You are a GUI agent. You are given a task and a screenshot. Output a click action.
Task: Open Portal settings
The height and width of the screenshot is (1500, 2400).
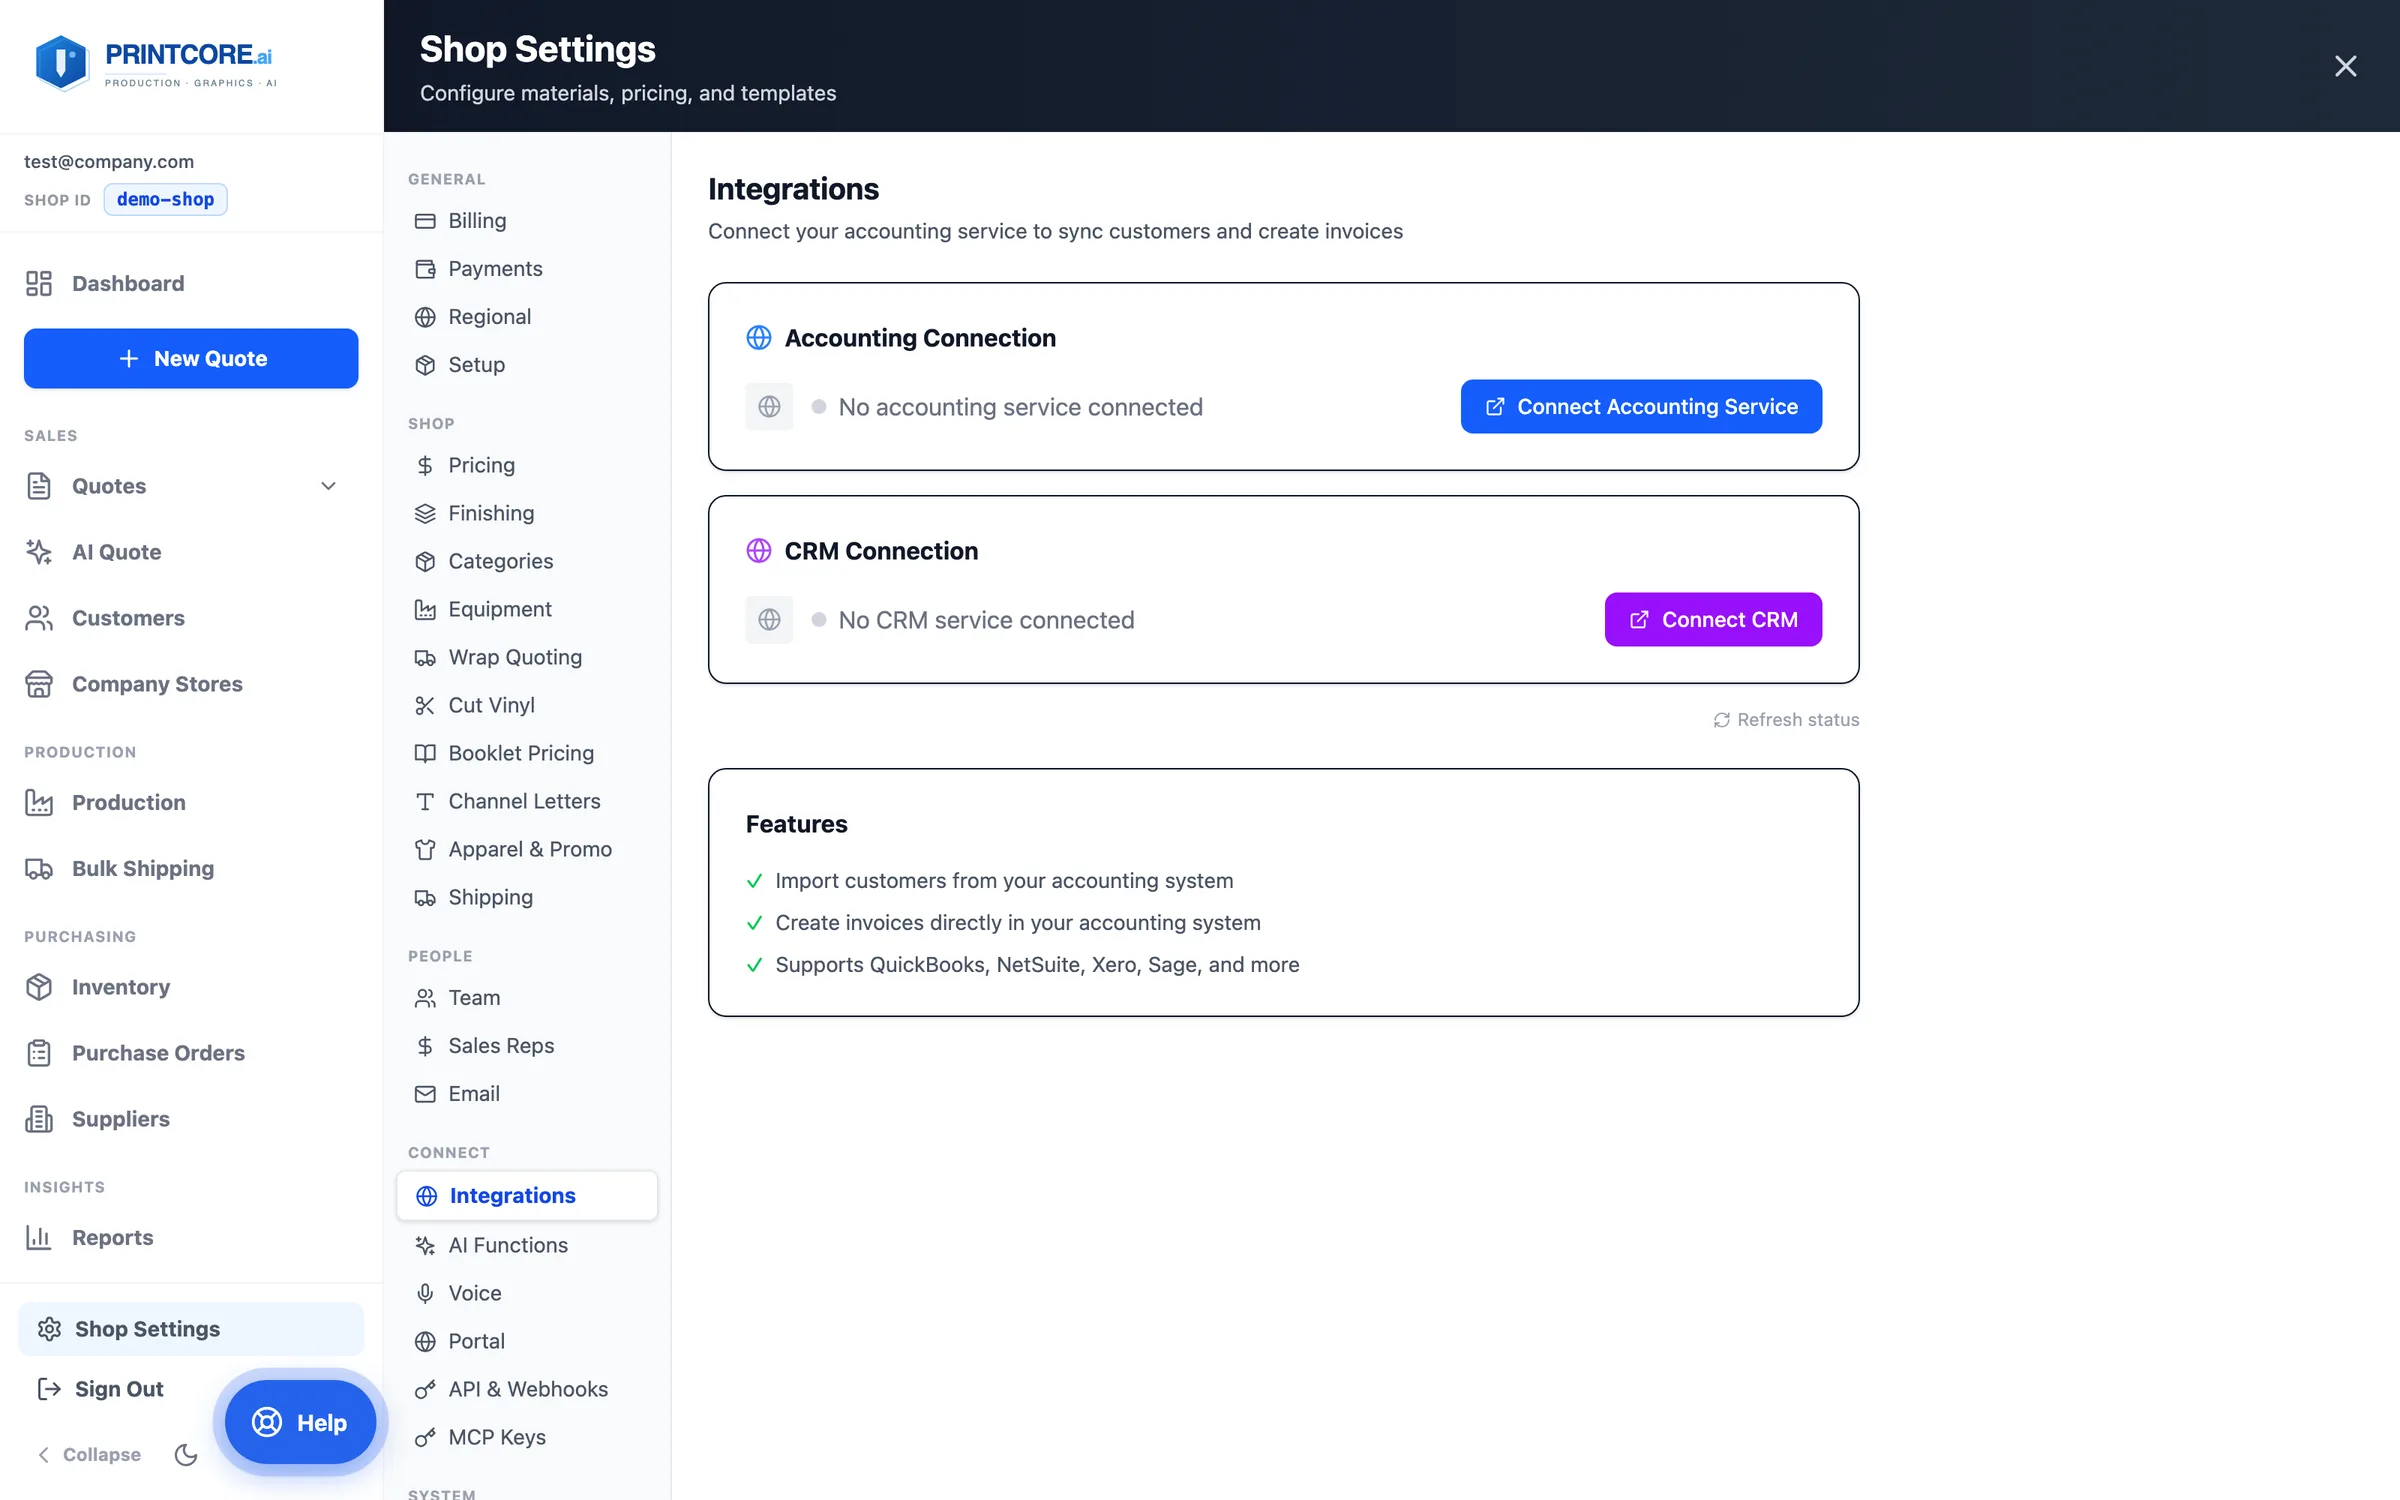(x=527, y=1341)
